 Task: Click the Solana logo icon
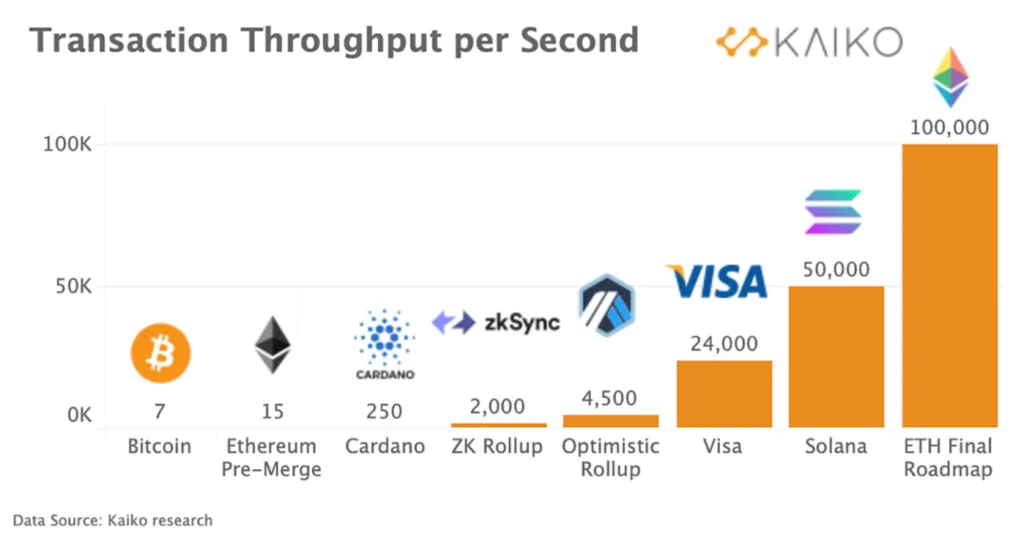click(x=833, y=212)
